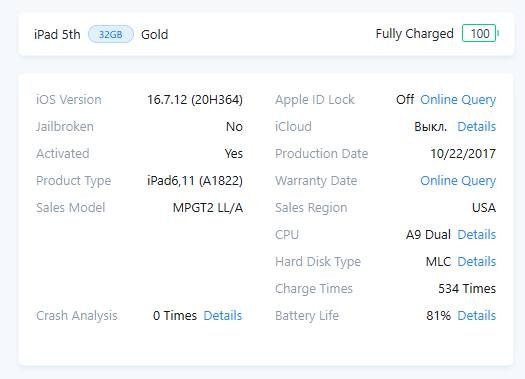Open Details link for Crash Analysis
The height and width of the screenshot is (379, 525).
[223, 316]
